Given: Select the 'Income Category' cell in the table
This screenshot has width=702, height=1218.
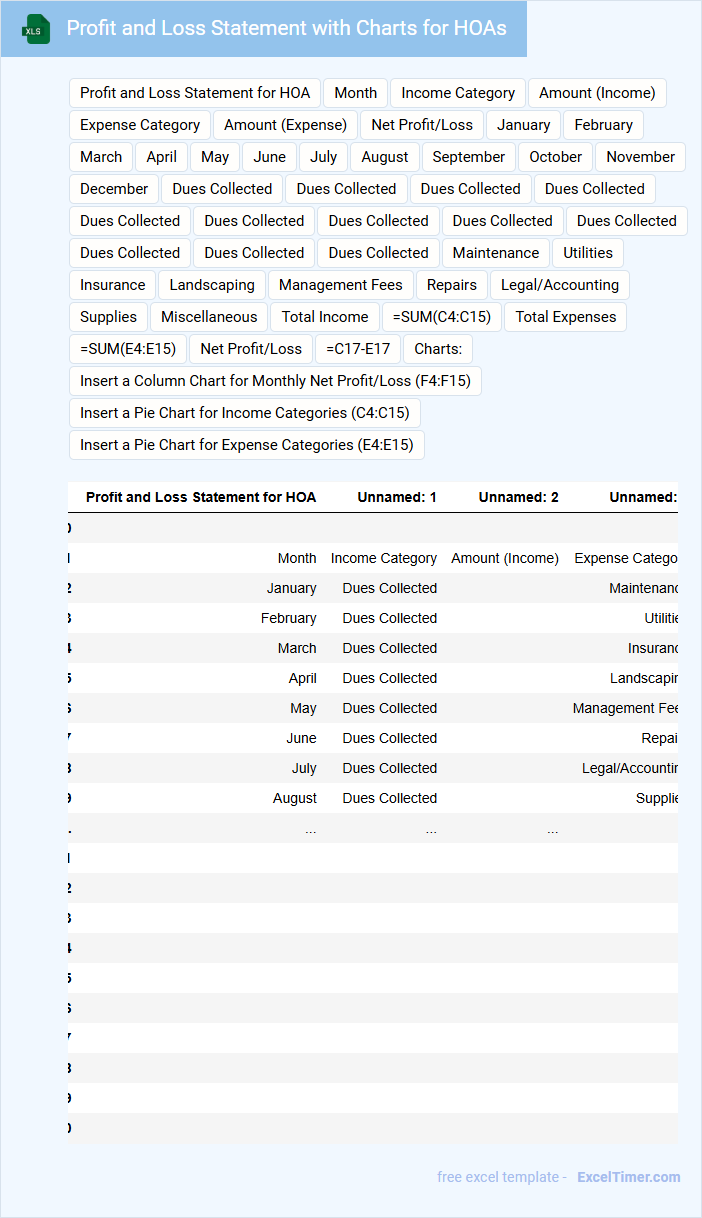Looking at the screenshot, I should click(x=384, y=558).
